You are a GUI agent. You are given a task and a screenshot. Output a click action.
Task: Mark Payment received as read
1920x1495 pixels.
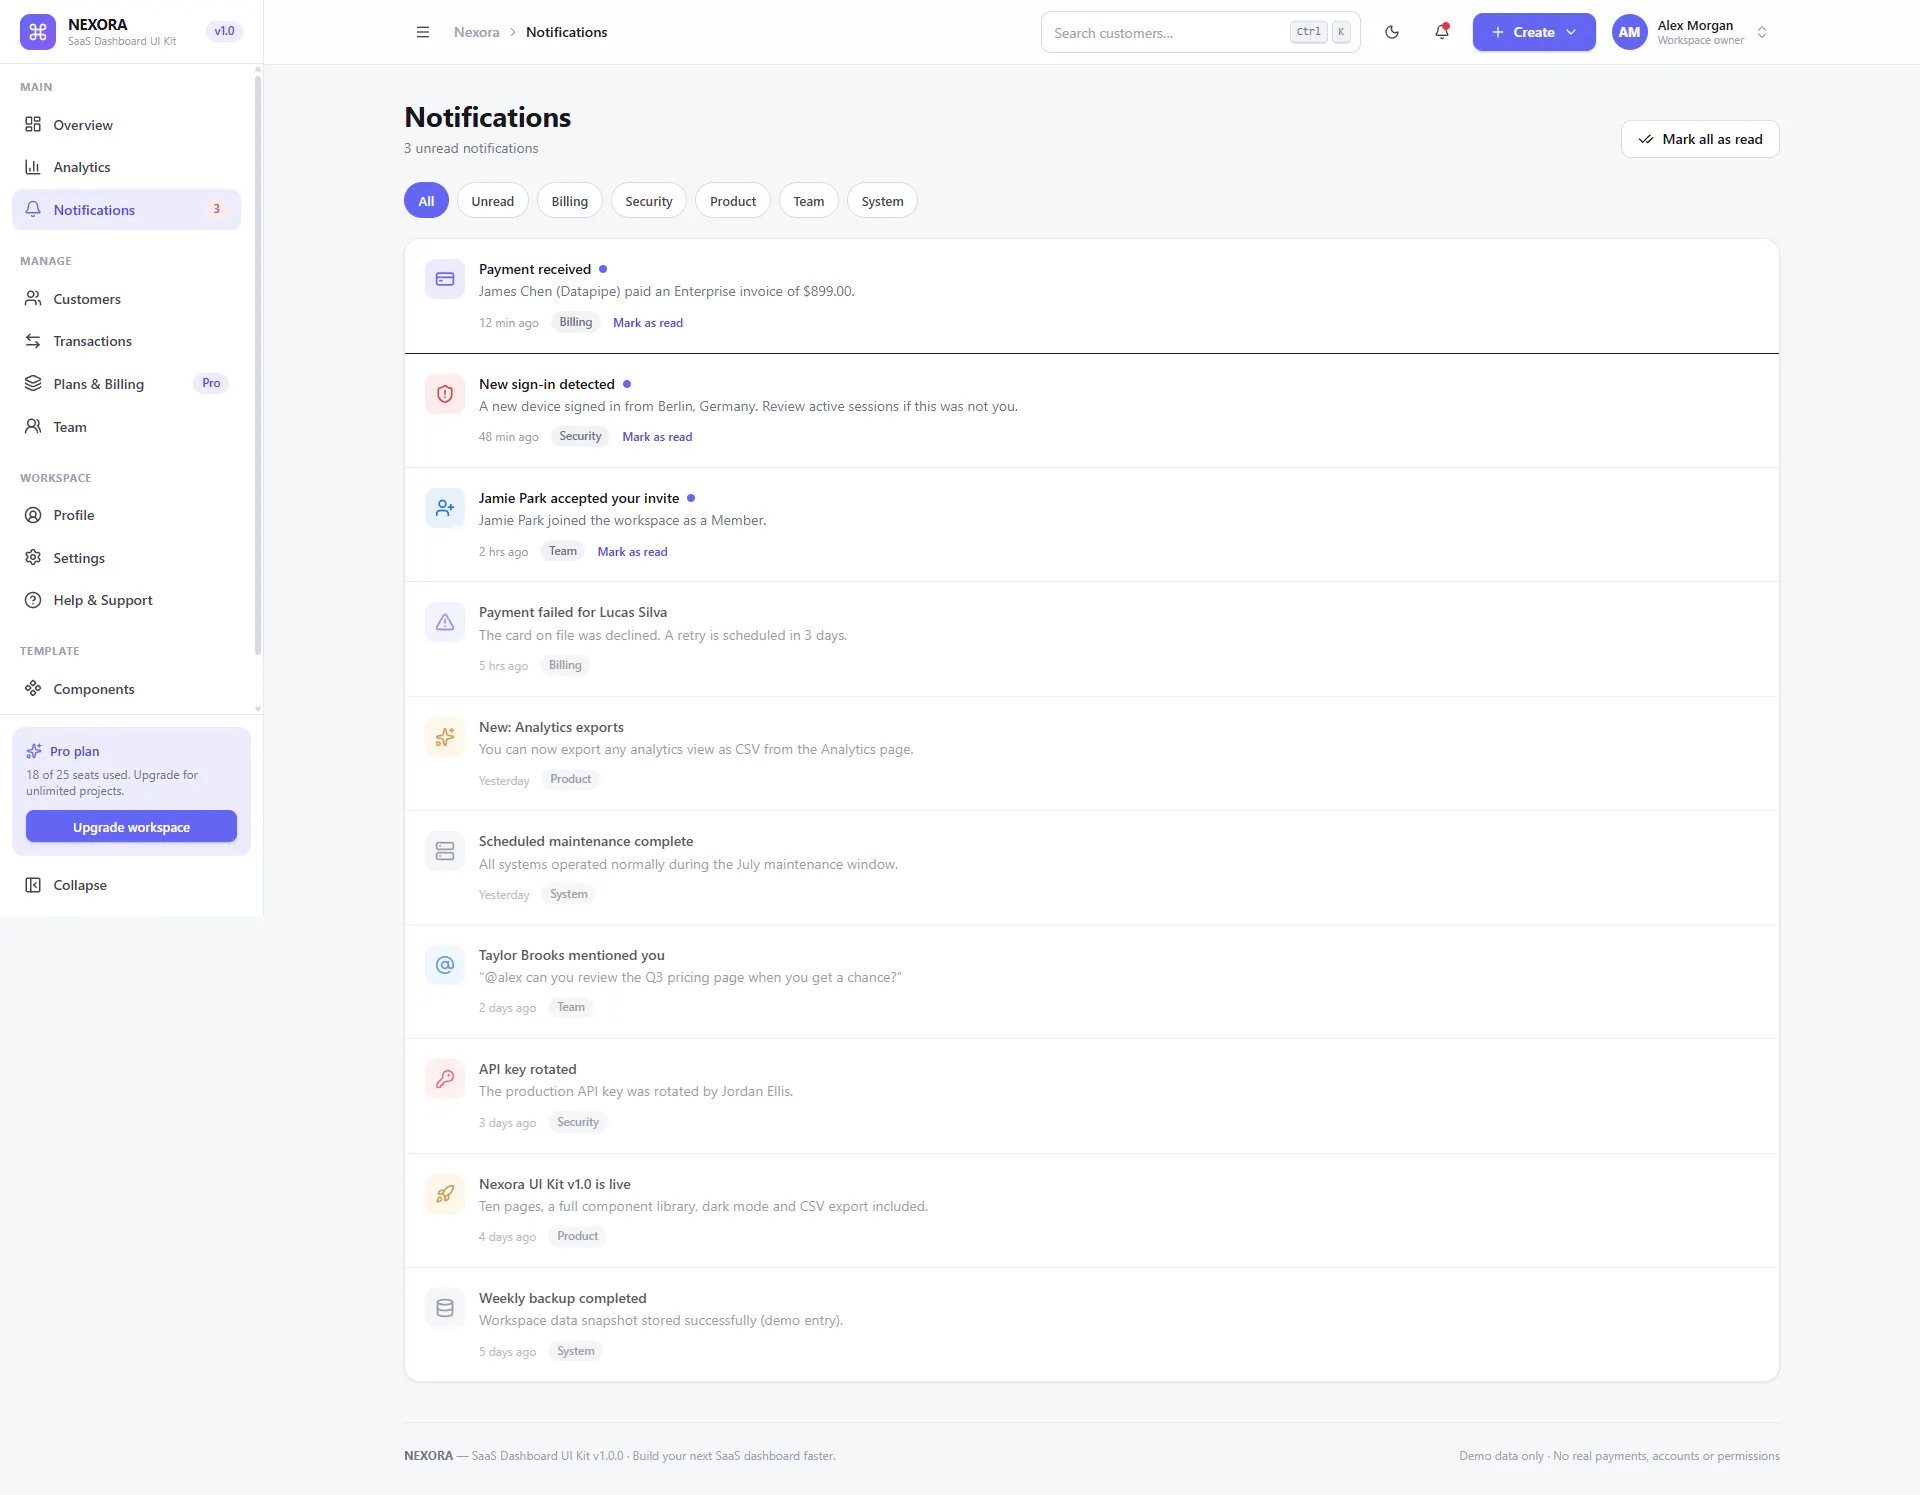click(x=648, y=323)
